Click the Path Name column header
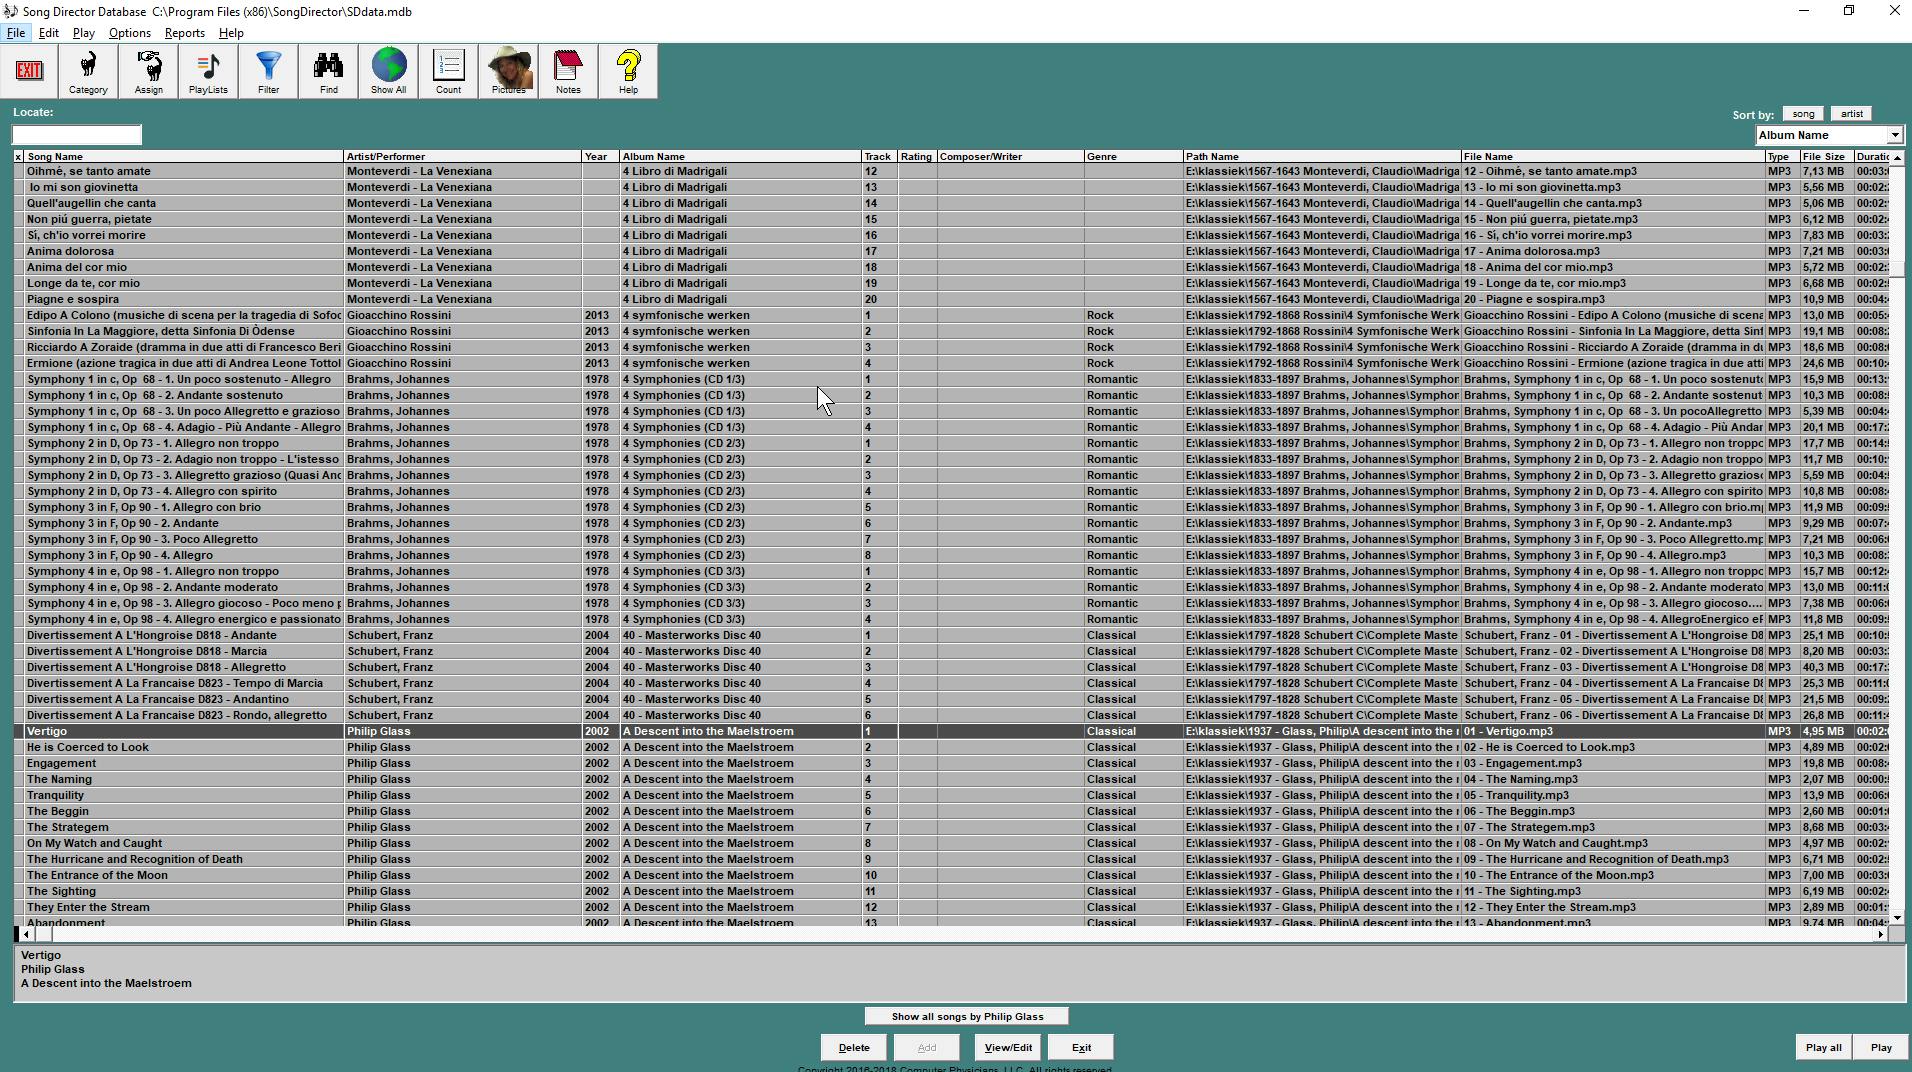Image resolution: width=1912 pixels, height=1072 pixels. (x=1321, y=157)
